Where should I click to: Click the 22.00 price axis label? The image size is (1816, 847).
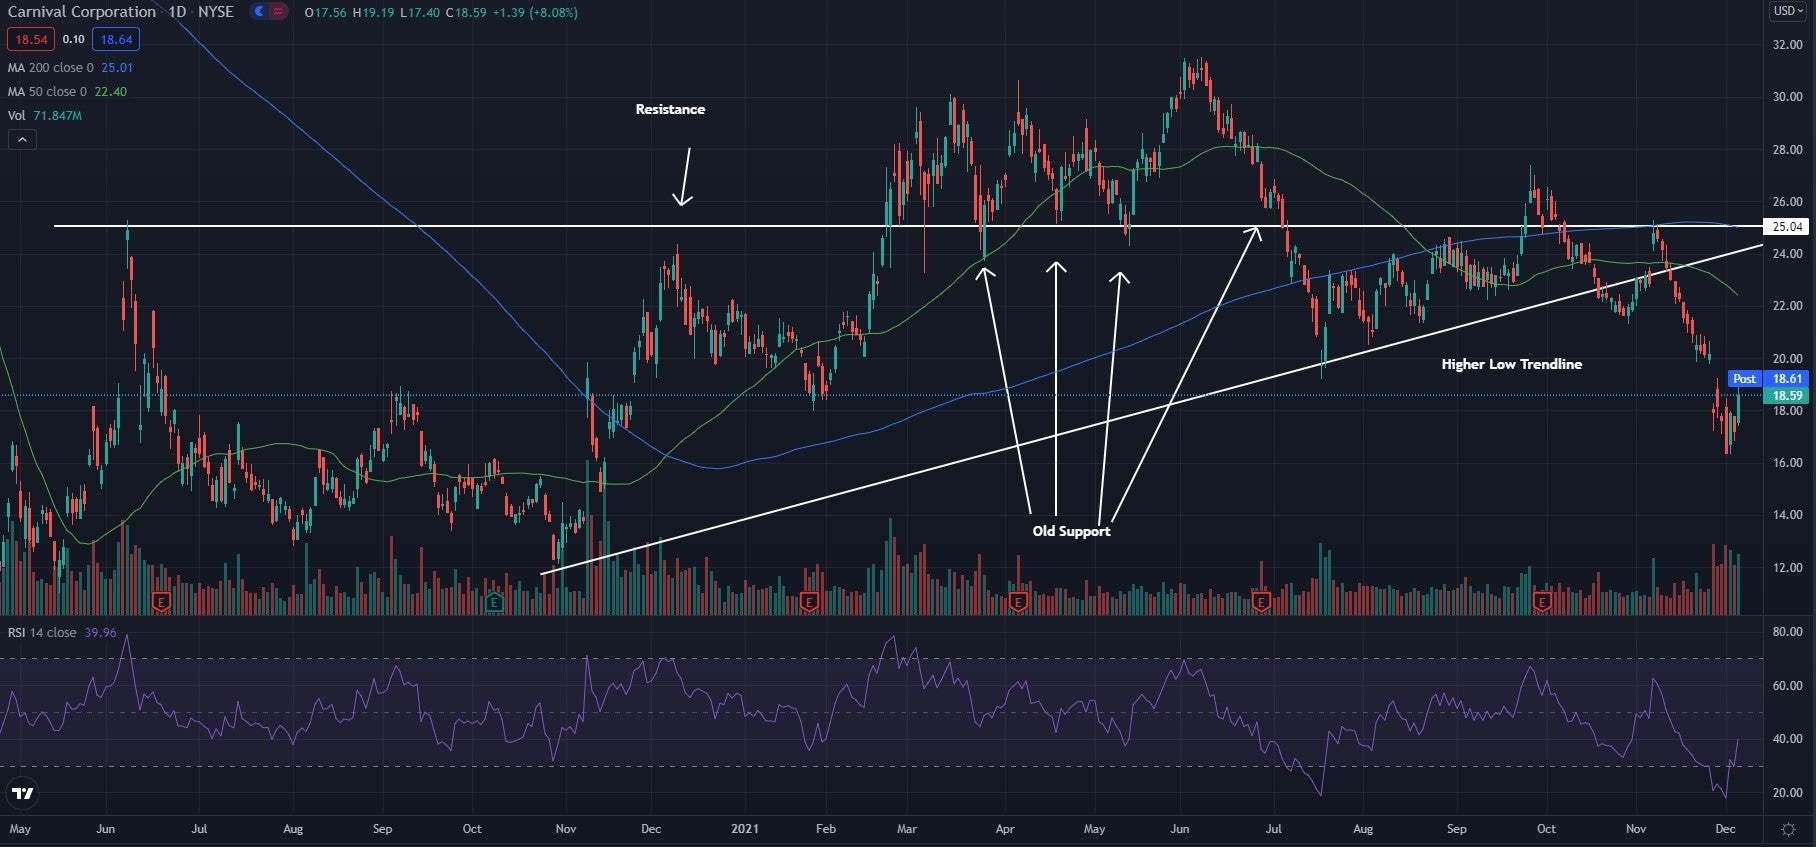pos(1787,306)
